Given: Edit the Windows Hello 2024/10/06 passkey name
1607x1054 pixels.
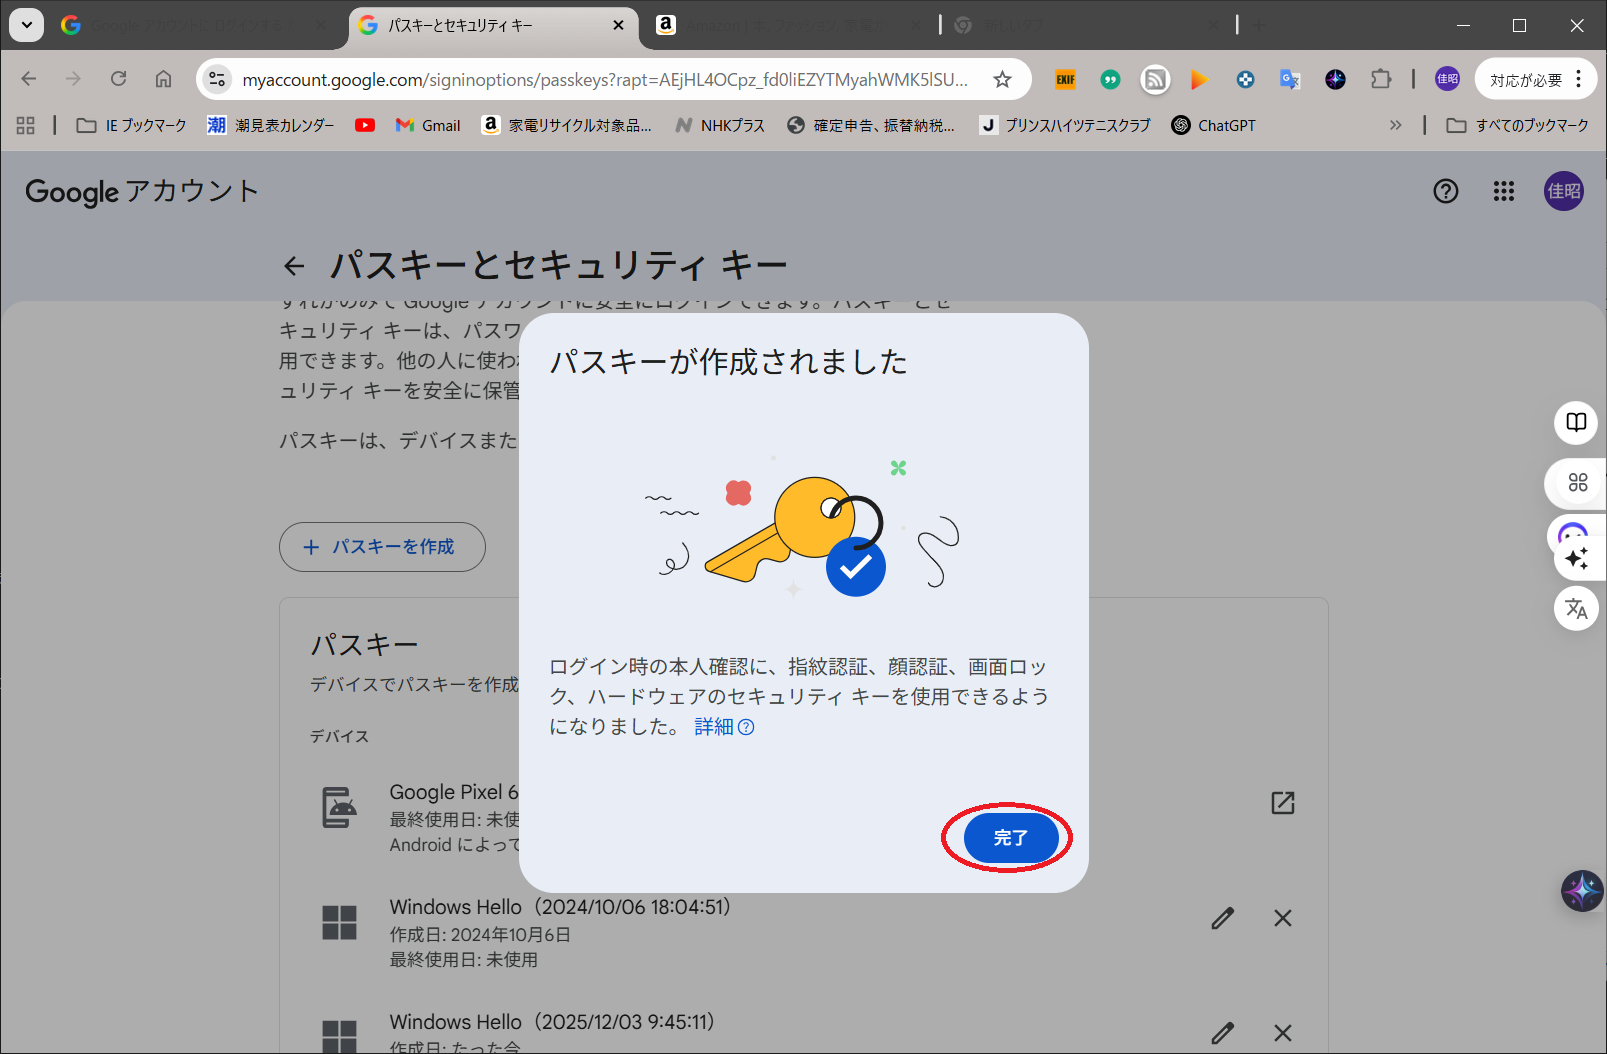Looking at the screenshot, I should tap(1222, 918).
